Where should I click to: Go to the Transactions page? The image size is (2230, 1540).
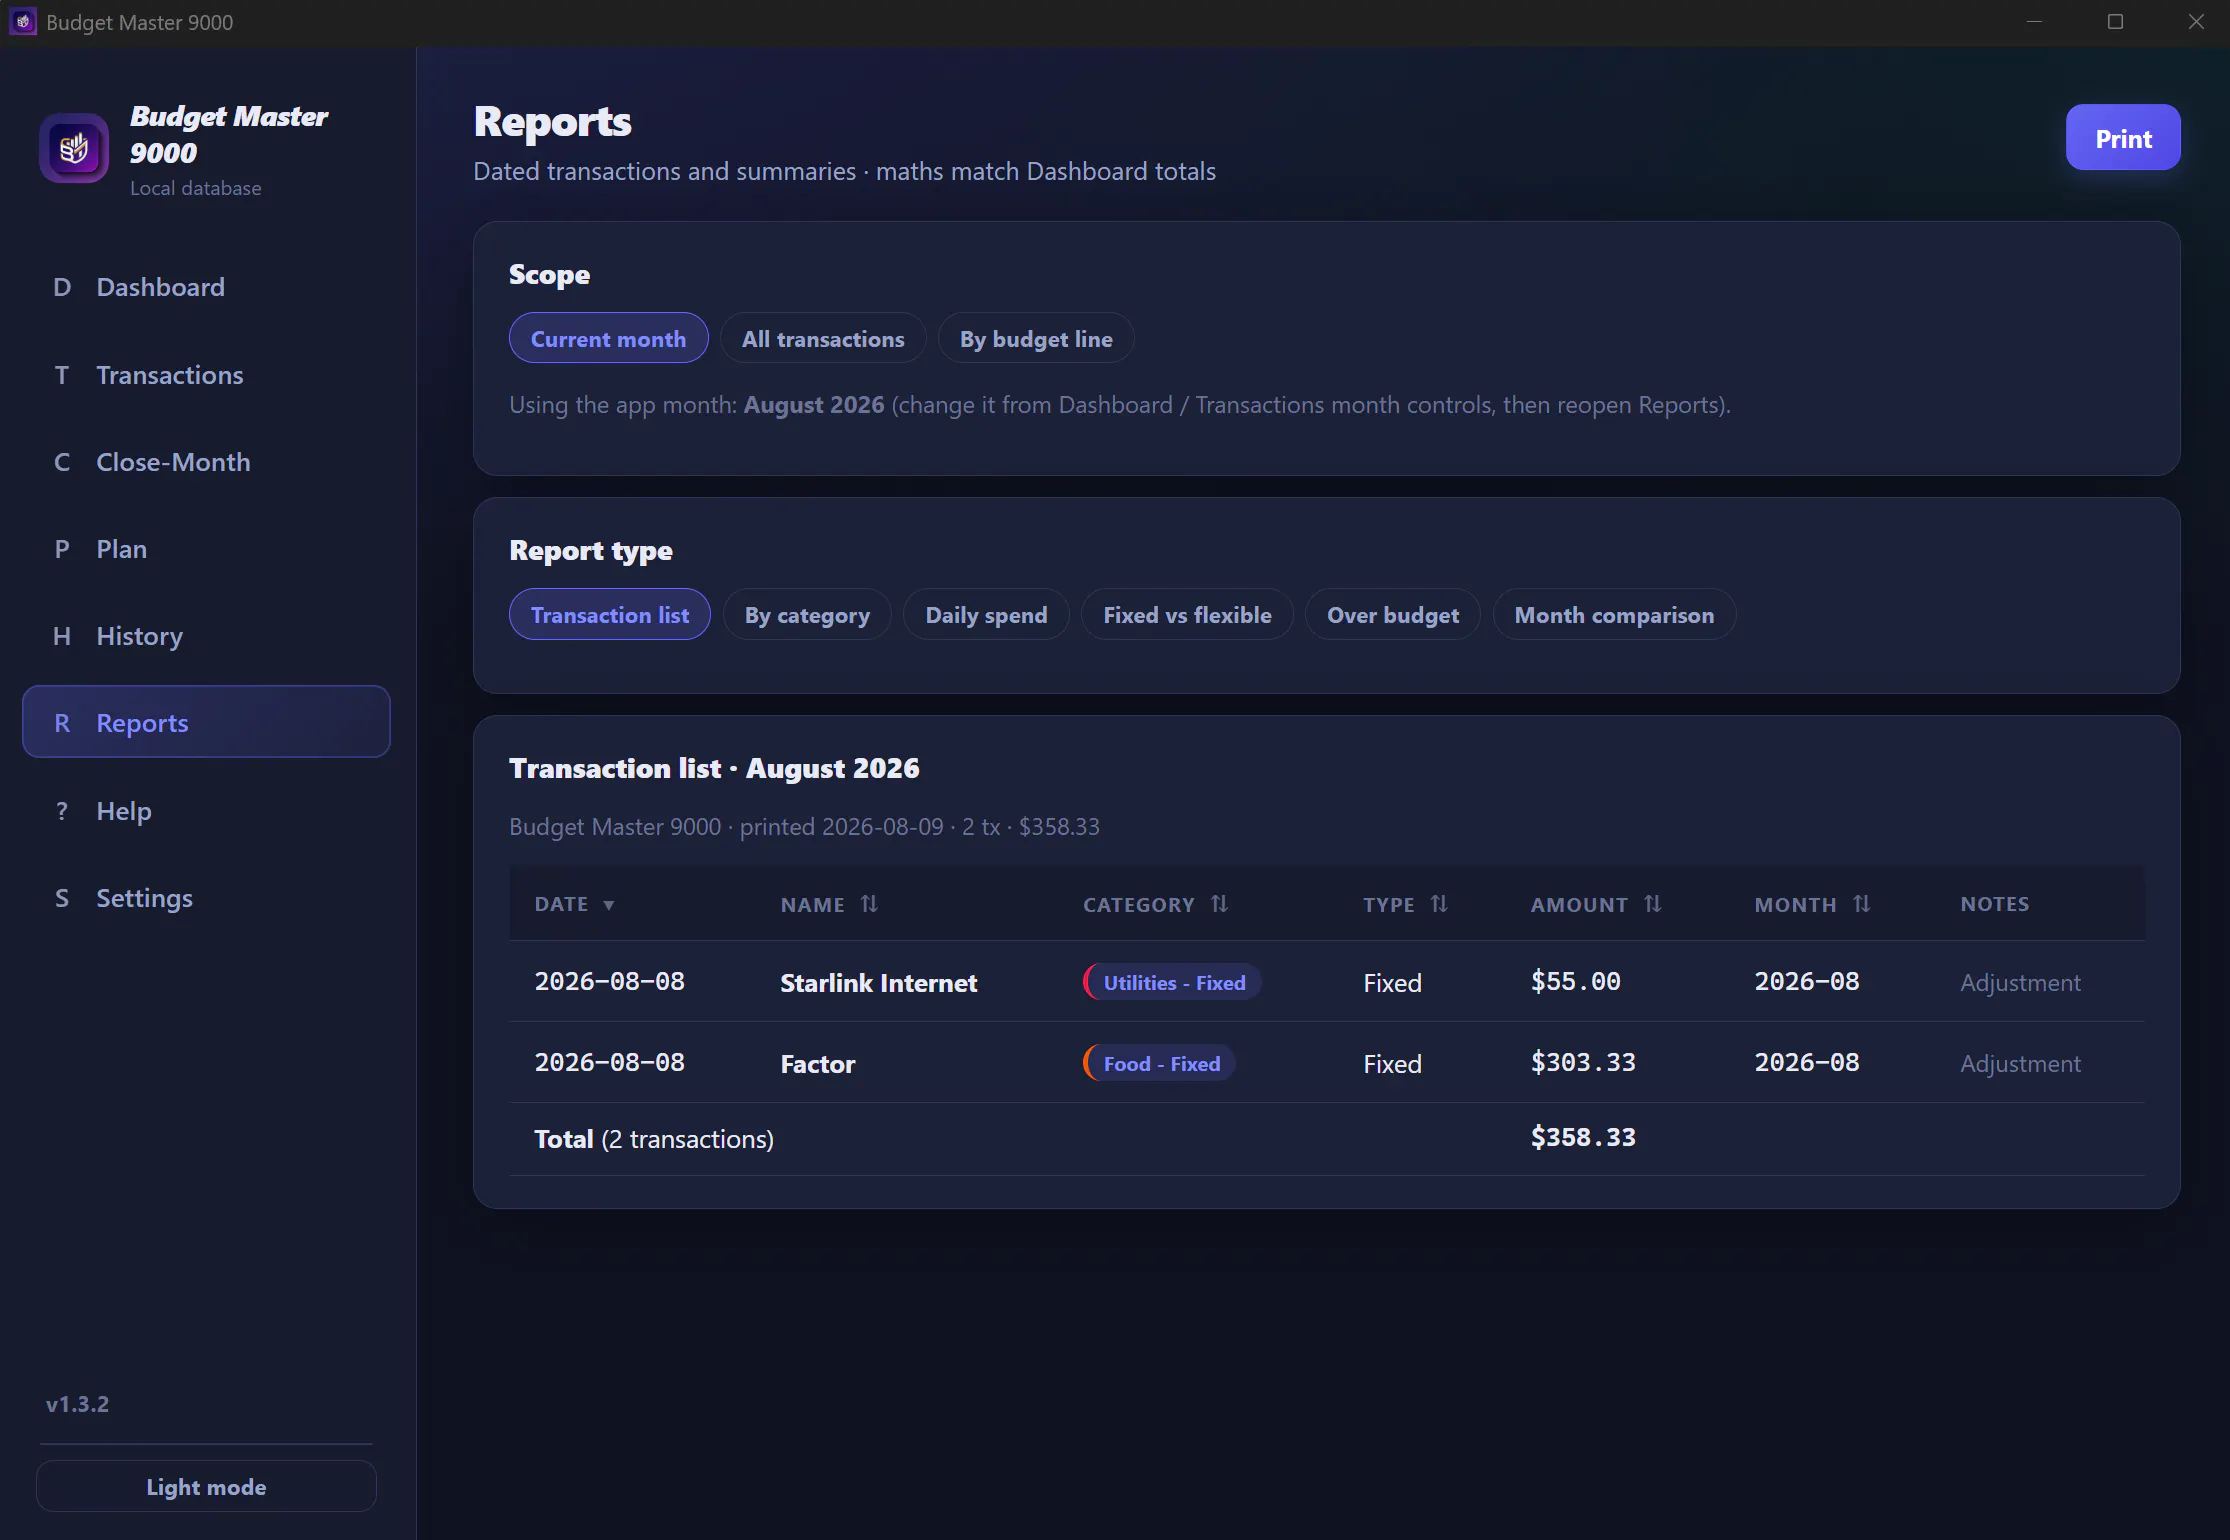point(206,375)
